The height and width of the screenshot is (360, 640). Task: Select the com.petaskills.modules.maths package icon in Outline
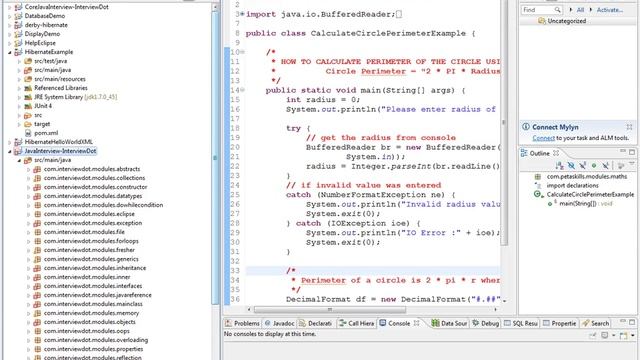click(x=538, y=177)
